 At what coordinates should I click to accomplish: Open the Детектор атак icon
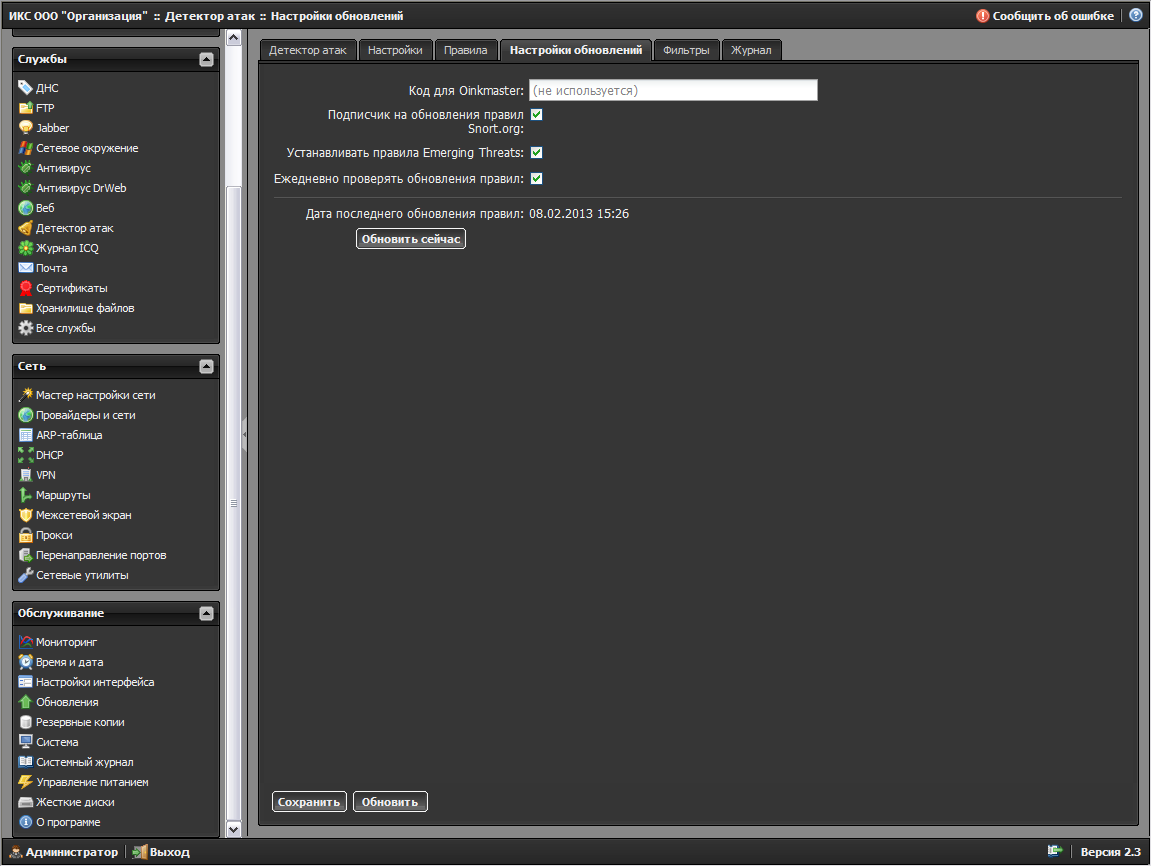(x=26, y=228)
